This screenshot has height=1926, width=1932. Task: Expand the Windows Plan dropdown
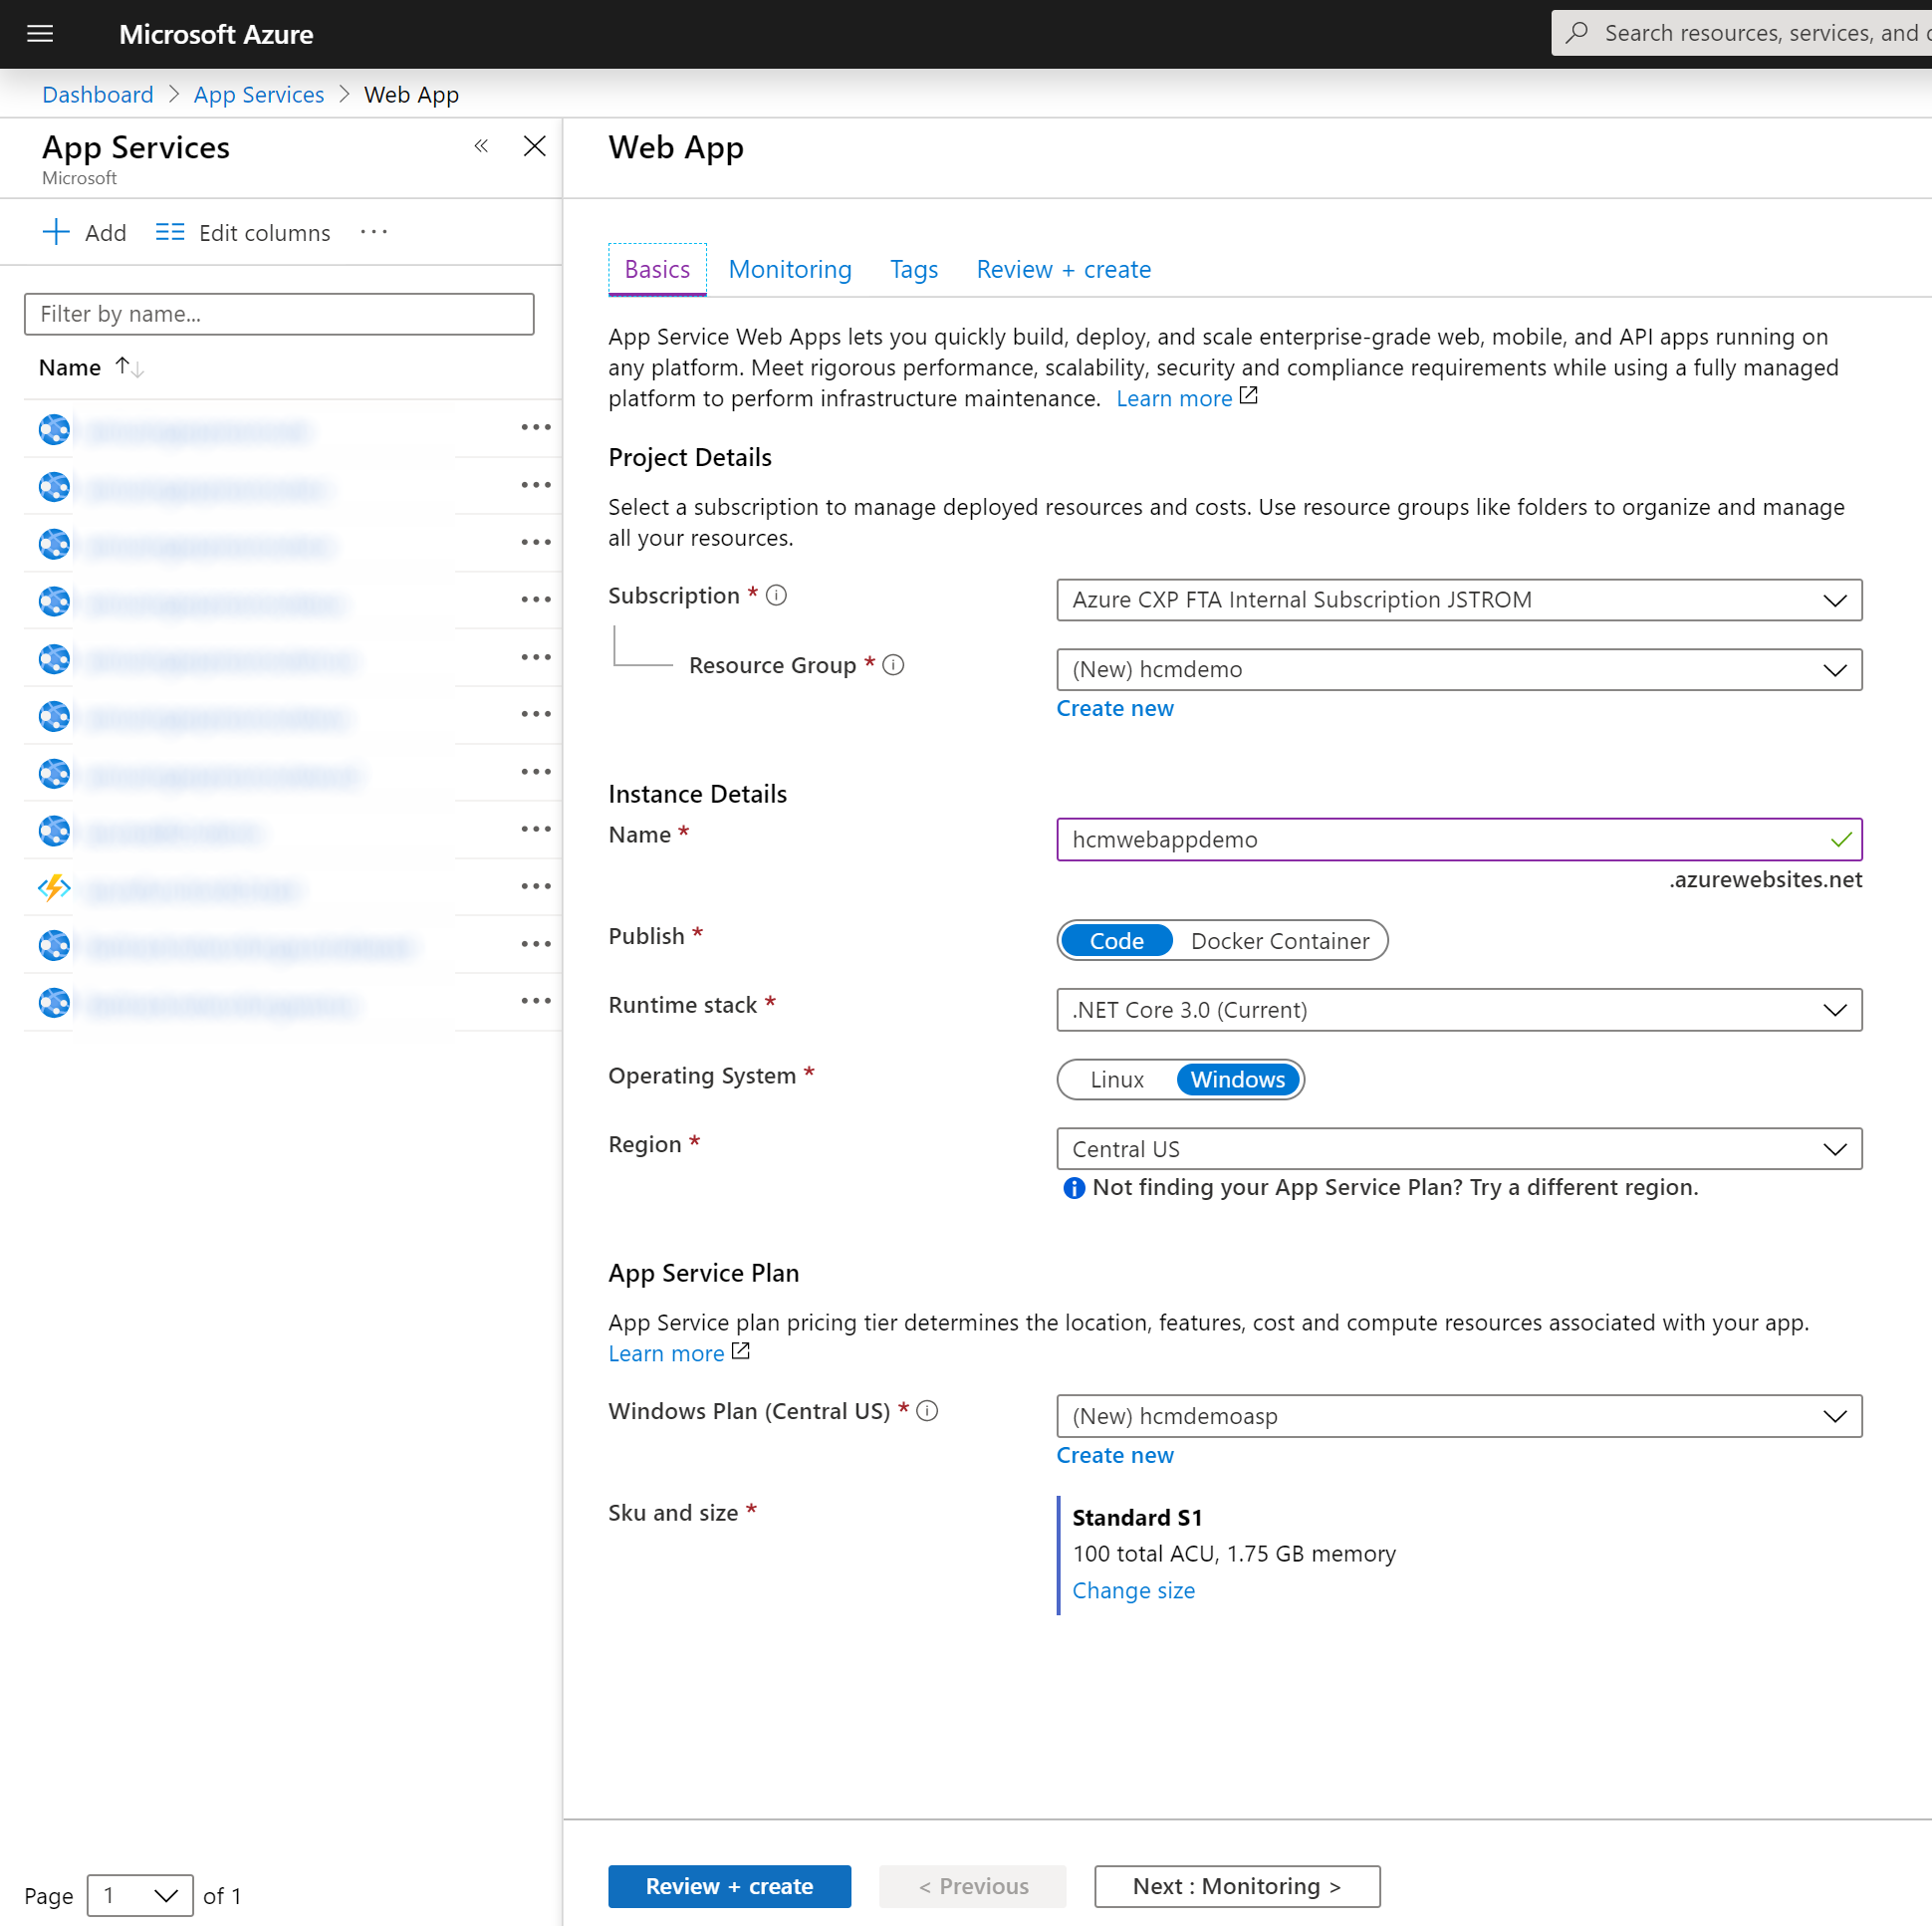click(x=1835, y=1415)
